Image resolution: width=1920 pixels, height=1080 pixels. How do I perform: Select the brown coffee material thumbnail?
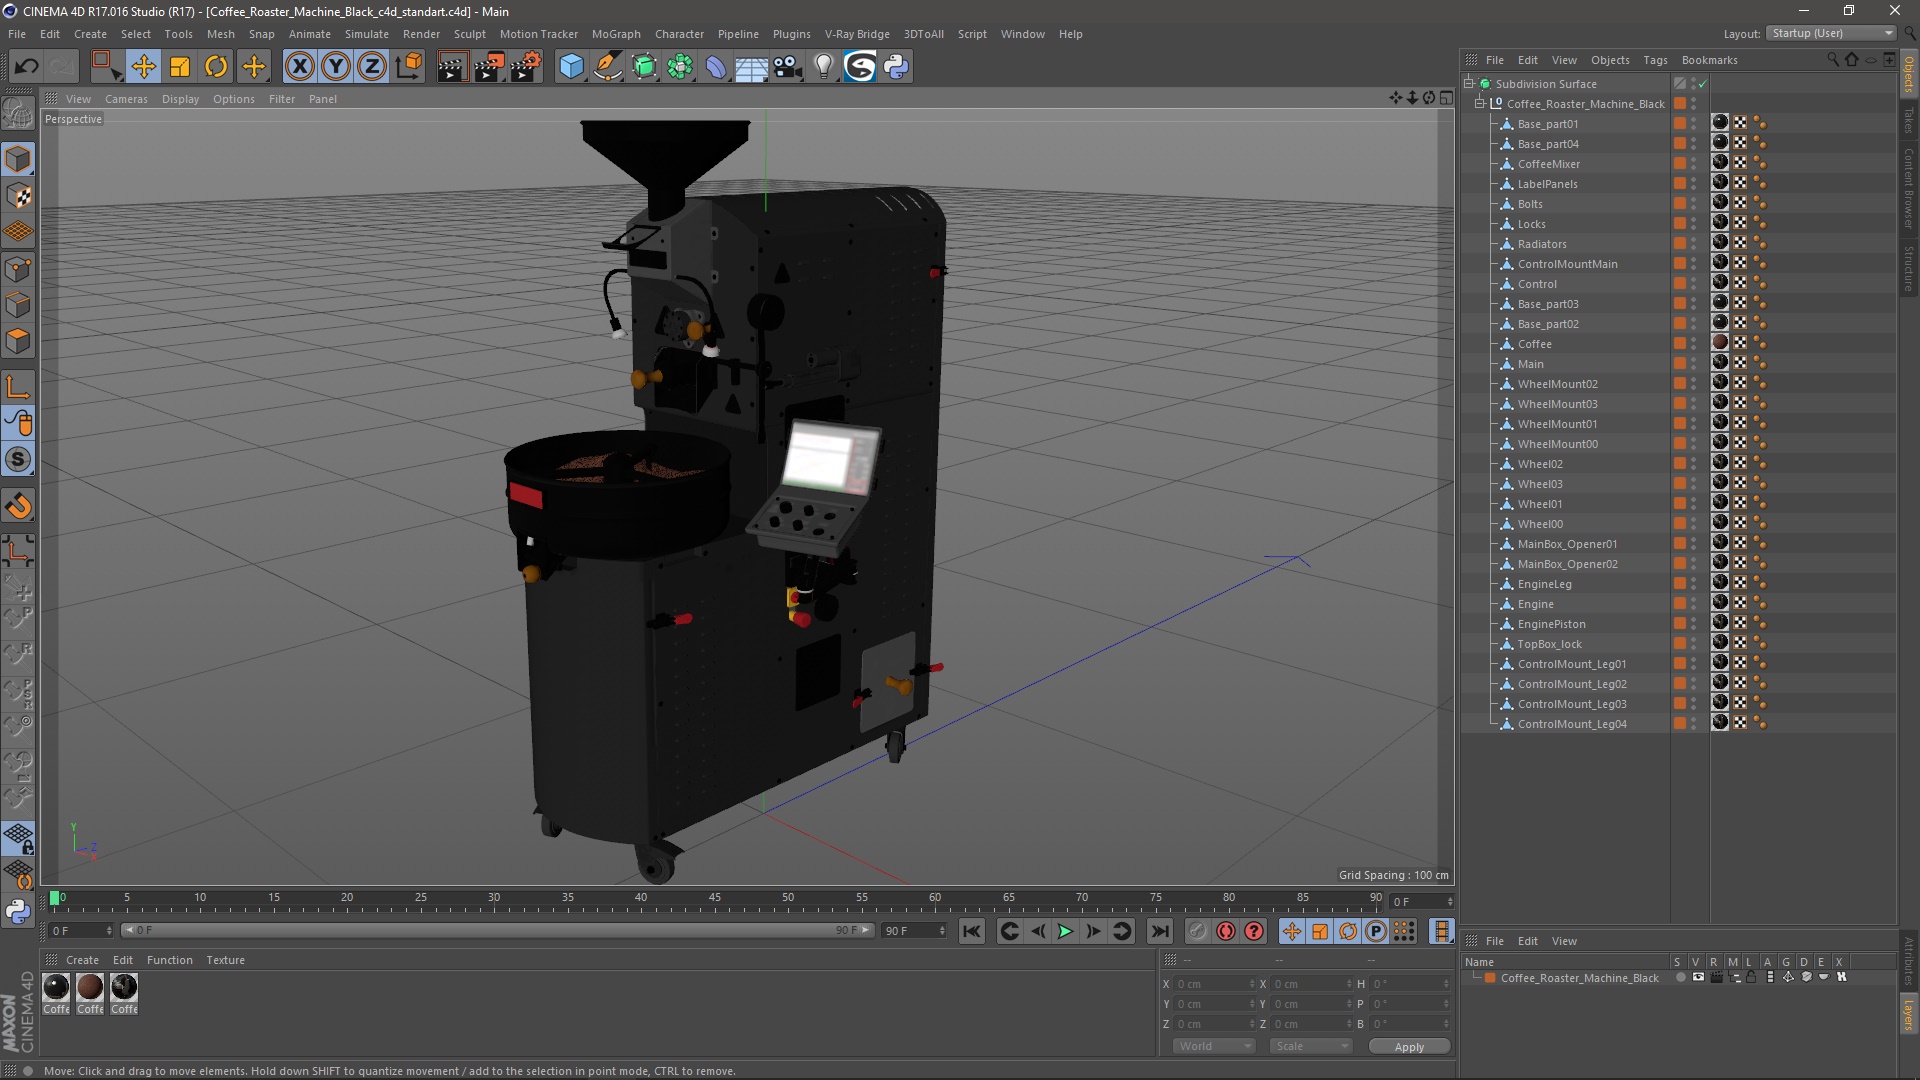pyautogui.click(x=90, y=988)
